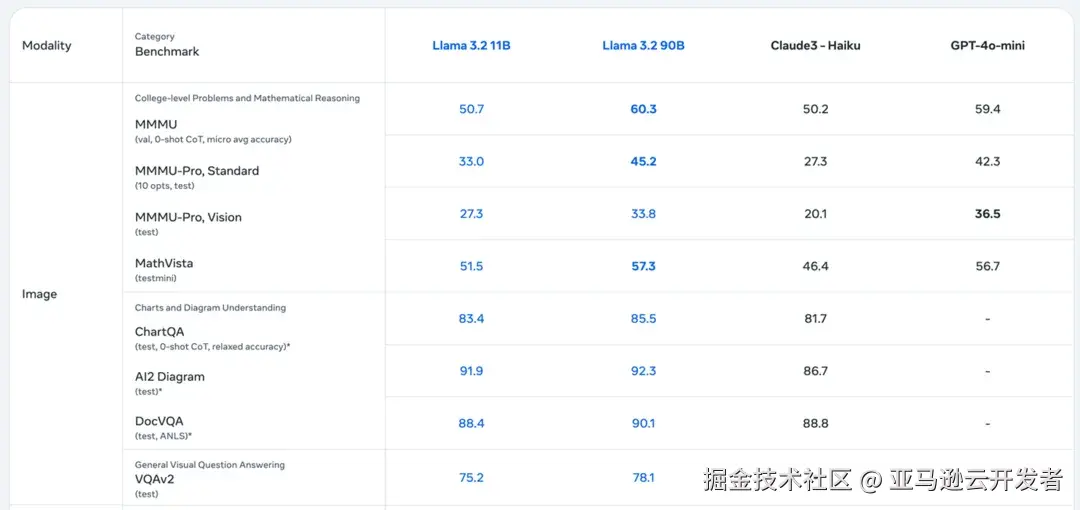This screenshot has height=510, width=1080.
Task: Select the ChartQA benchmark name
Action: pos(160,332)
